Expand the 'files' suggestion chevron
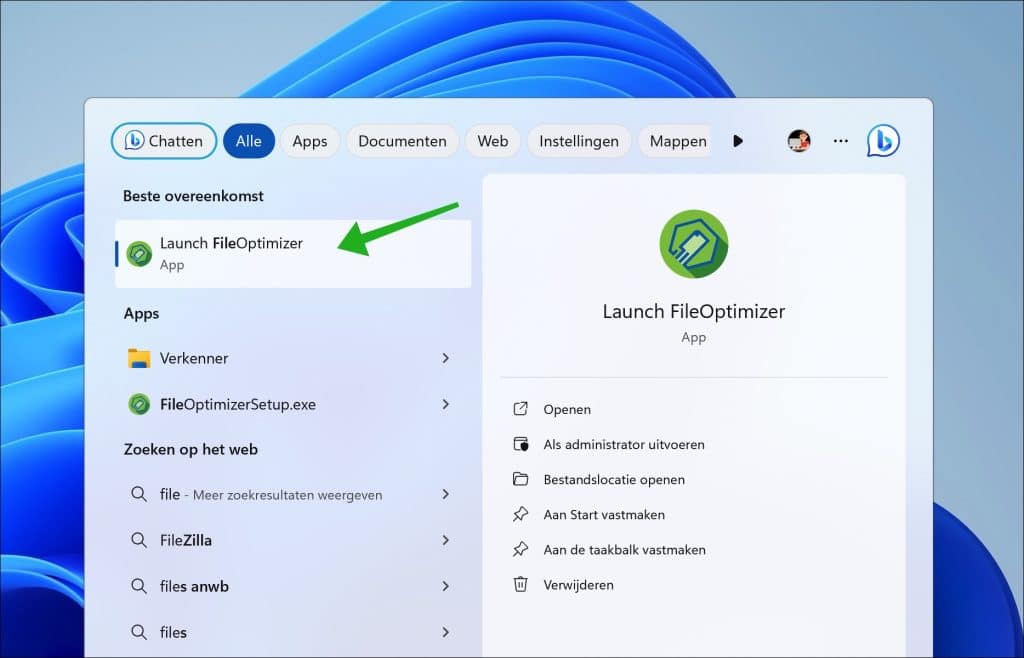The height and width of the screenshot is (658, 1024). coord(445,633)
